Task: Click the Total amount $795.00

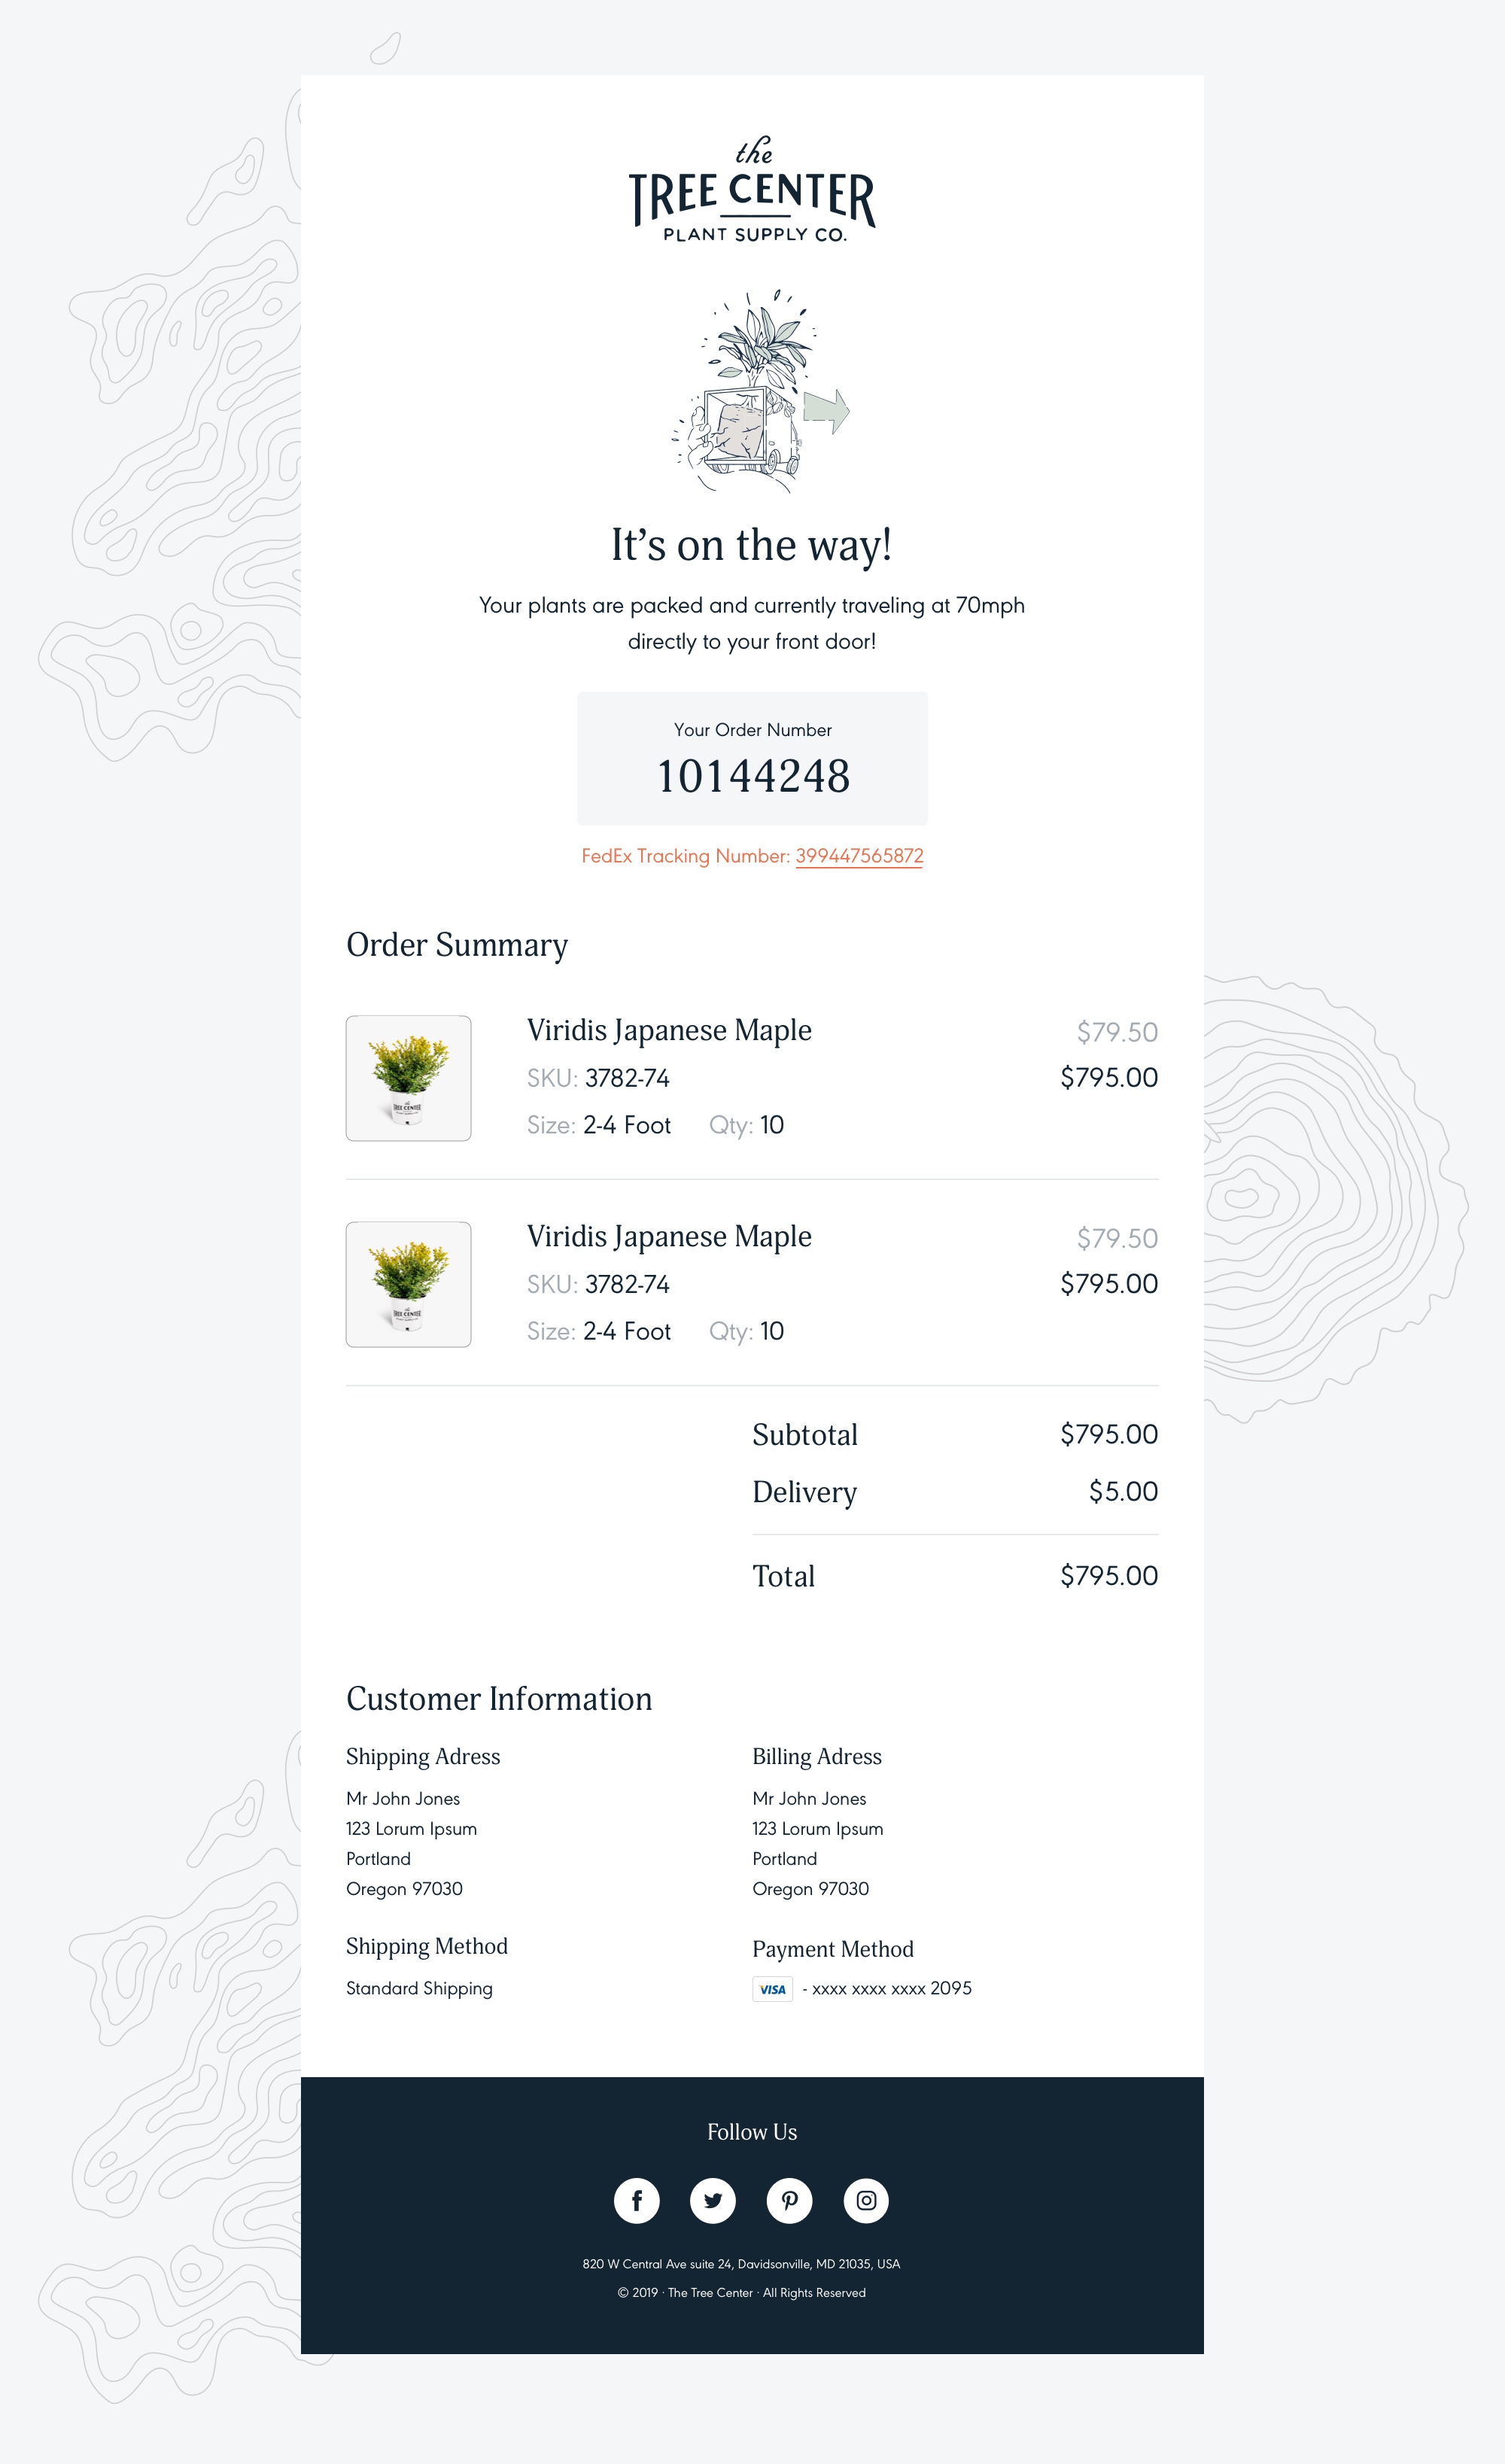Action: [1109, 1576]
